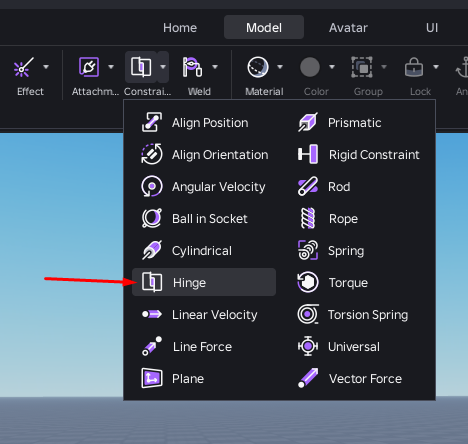The image size is (468, 444).
Task: Open the Material dropdown arrow
Action: pyautogui.click(x=280, y=67)
